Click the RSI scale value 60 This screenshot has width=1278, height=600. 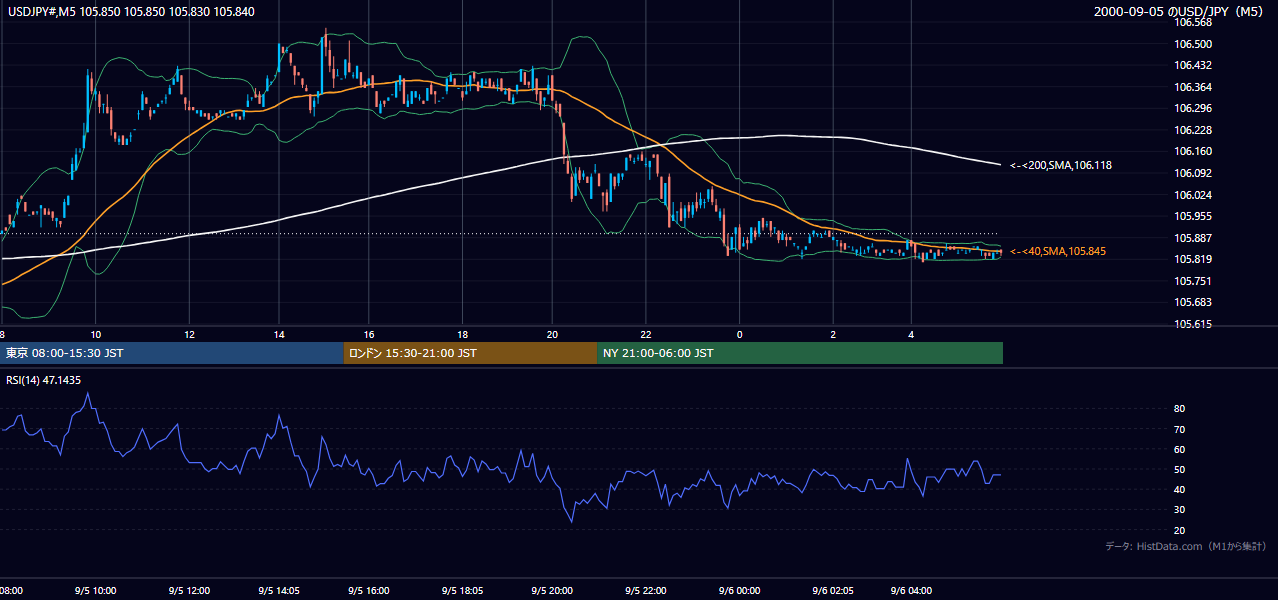pos(1180,449)
